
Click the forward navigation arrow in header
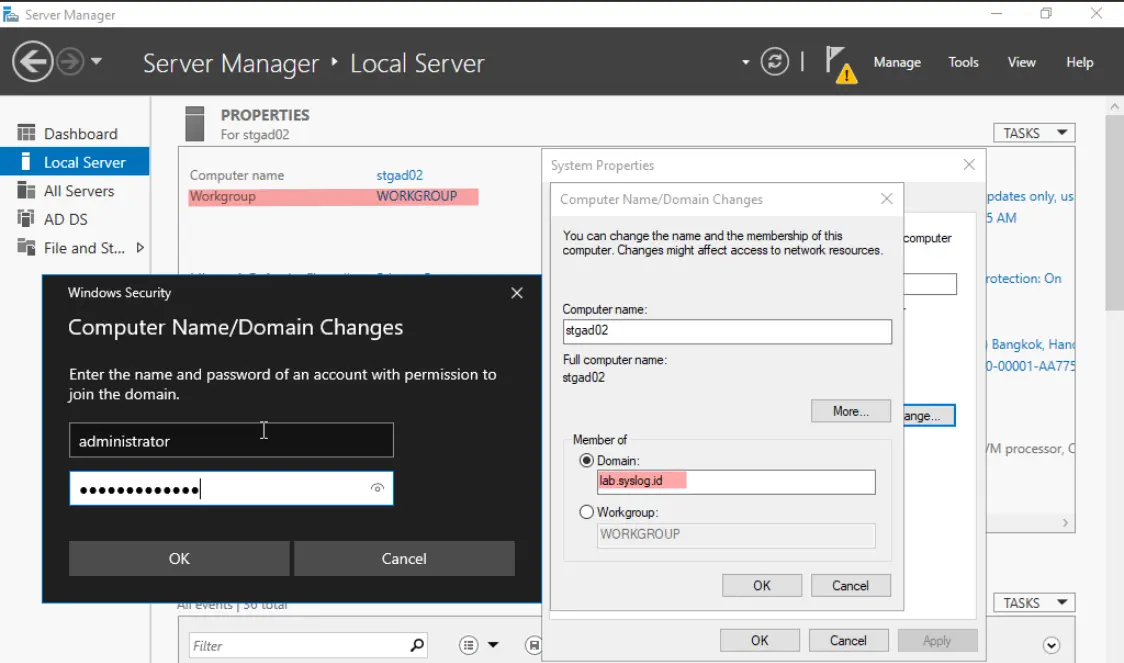(70, 62)
